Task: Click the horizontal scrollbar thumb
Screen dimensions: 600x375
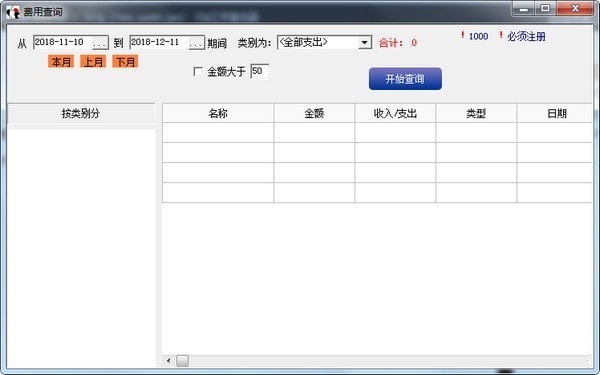Action: pos(183,360)
